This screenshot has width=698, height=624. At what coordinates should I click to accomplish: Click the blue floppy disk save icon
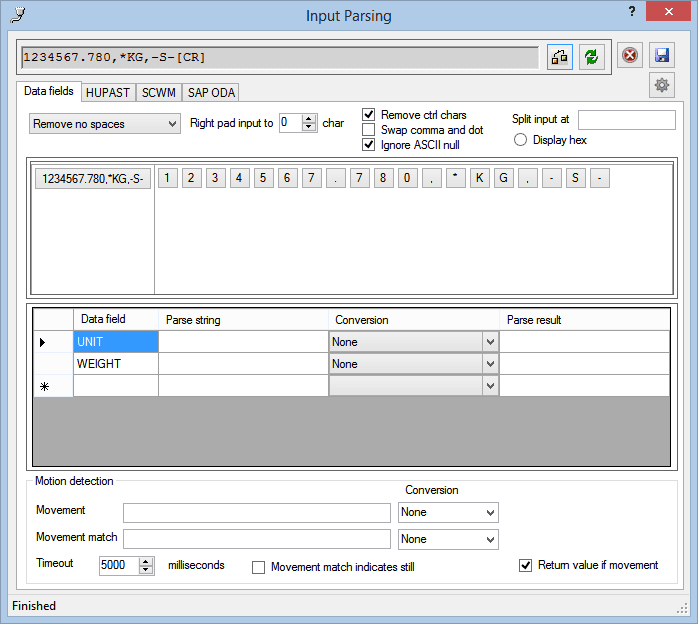pyautogui.click(x=661, y=56)
